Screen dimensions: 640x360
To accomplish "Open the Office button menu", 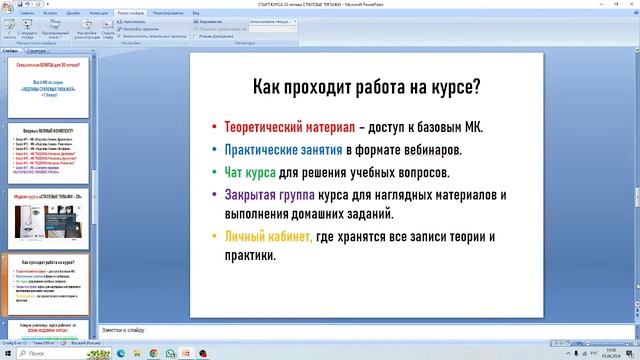I will click(x=7, y=7).
